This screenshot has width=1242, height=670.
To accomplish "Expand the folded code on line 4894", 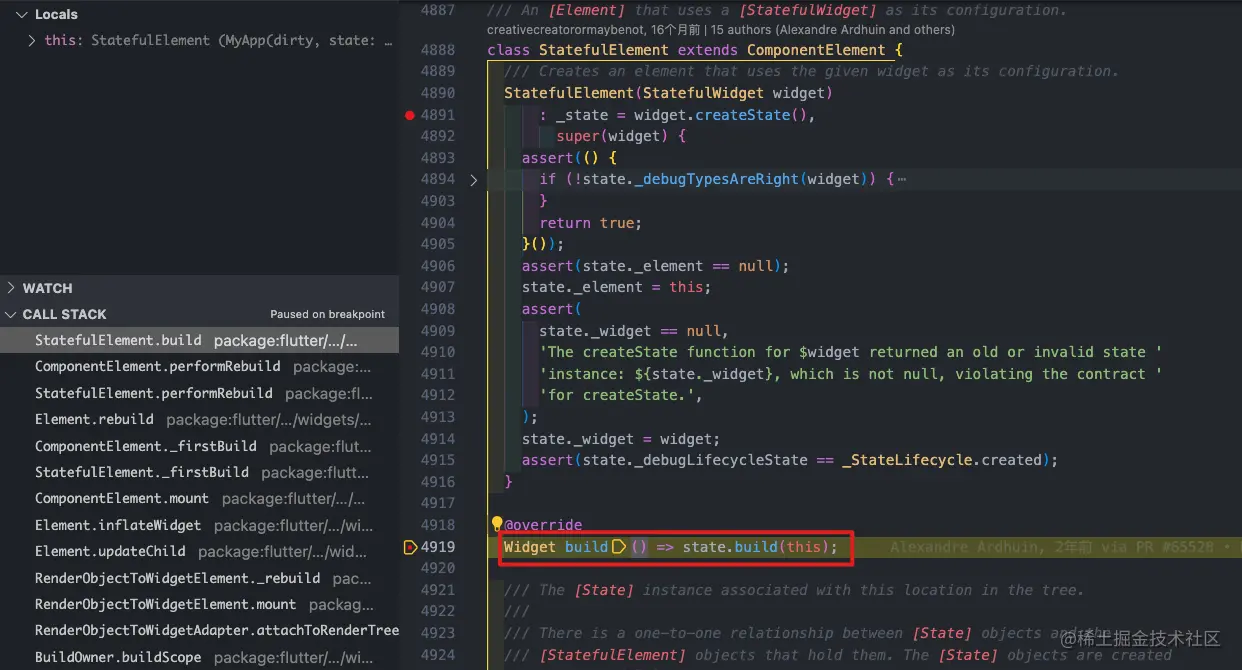I will point(474,180).
